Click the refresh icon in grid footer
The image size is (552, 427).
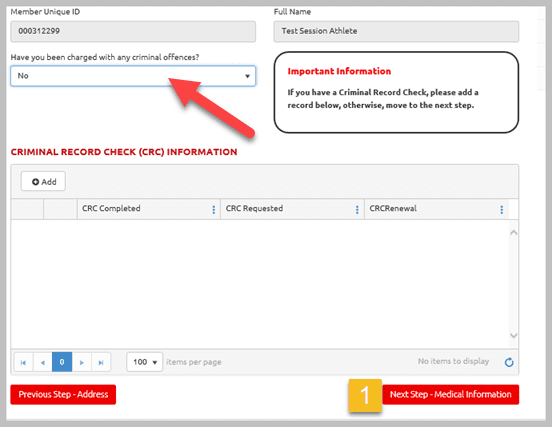[x=509, y=362]
